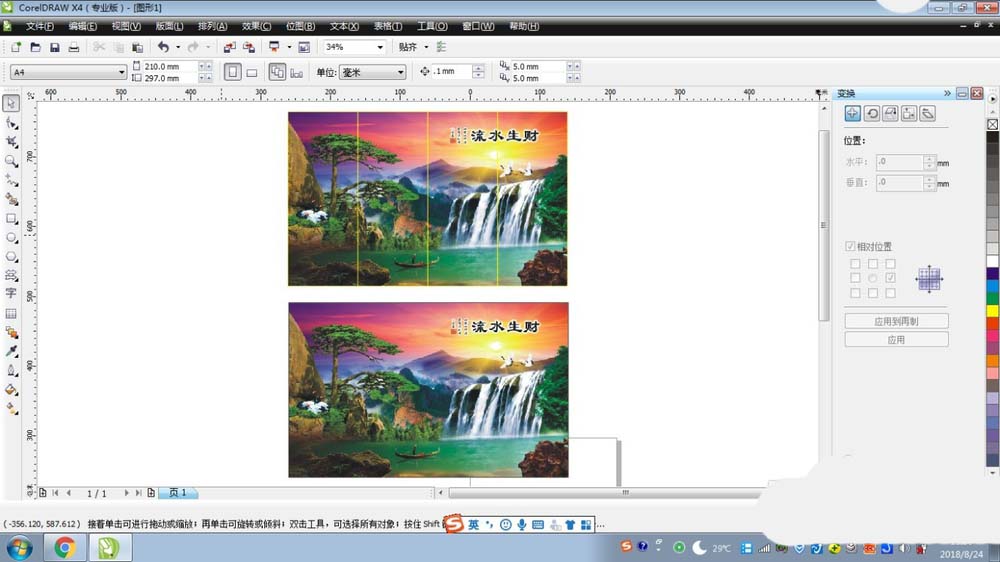Check the top-right anchor point checkbox
The image size is (1000, 562).
pos(890,263)
